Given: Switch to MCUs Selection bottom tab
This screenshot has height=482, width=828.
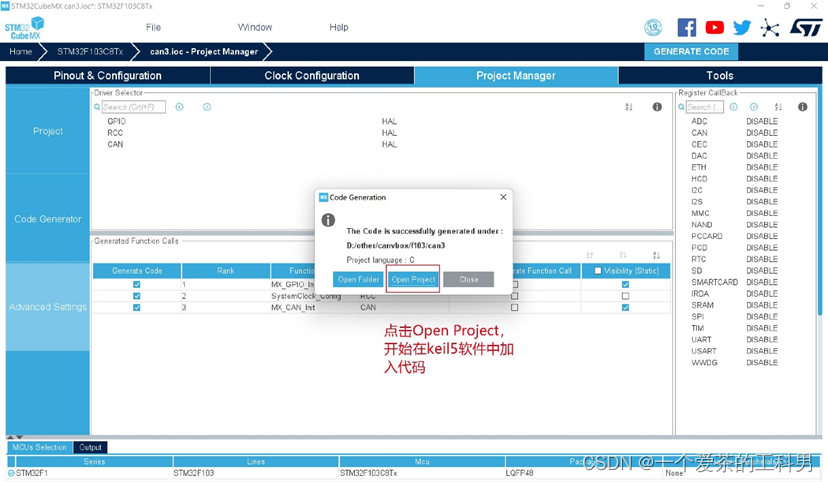Looking at the screenshot, I should click(40, 447).
